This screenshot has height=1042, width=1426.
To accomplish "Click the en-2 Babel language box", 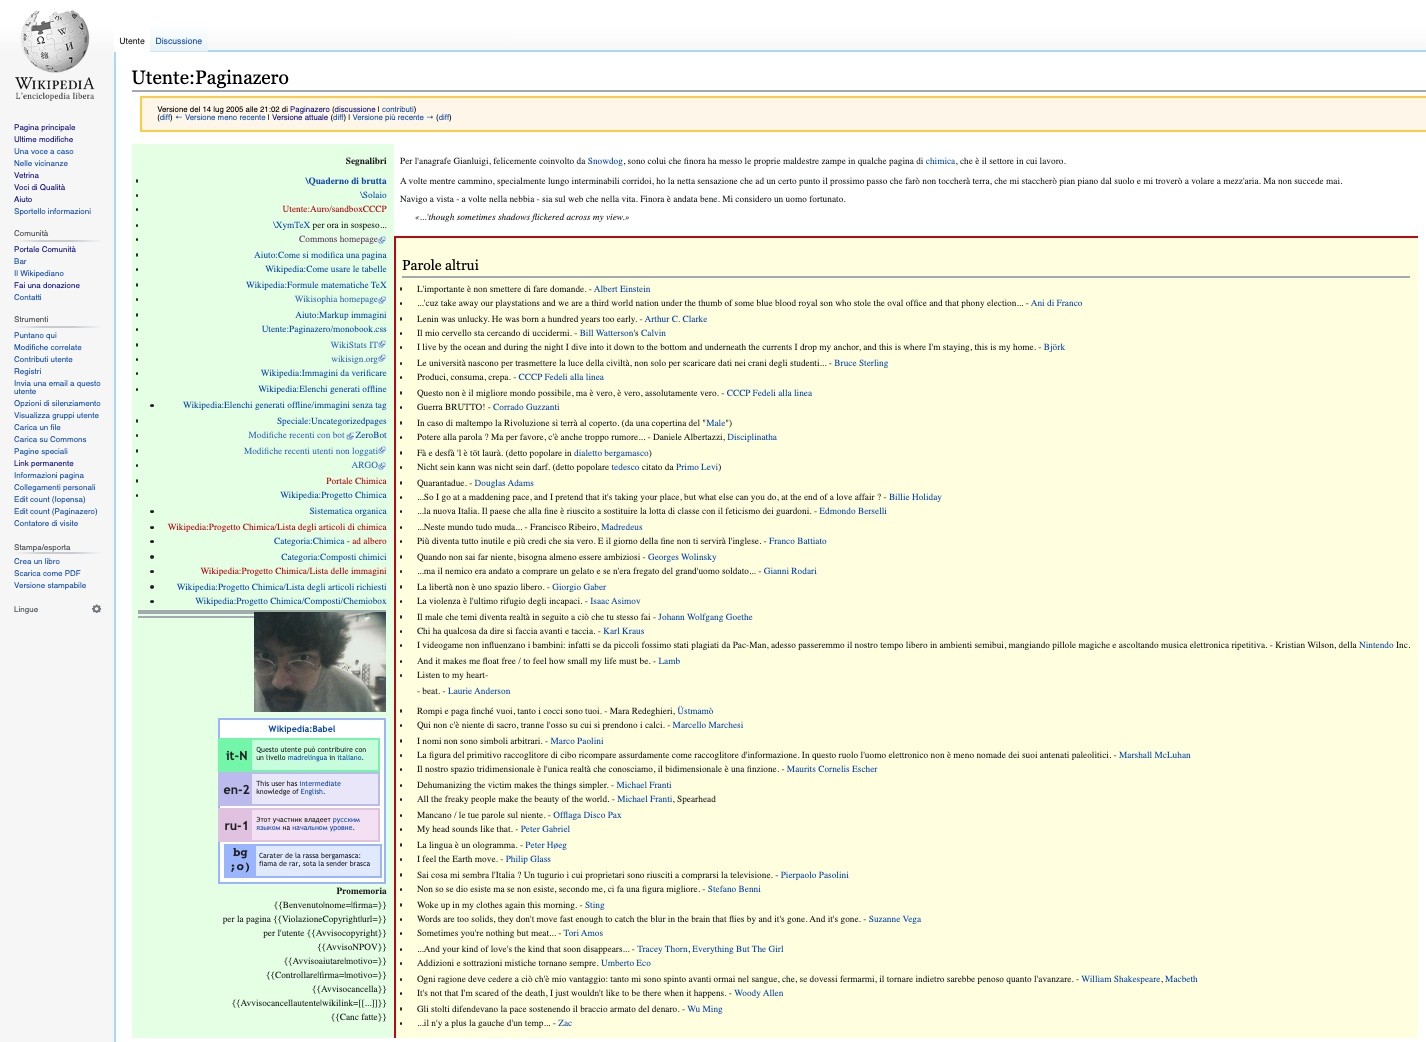I will coord(300,789).
